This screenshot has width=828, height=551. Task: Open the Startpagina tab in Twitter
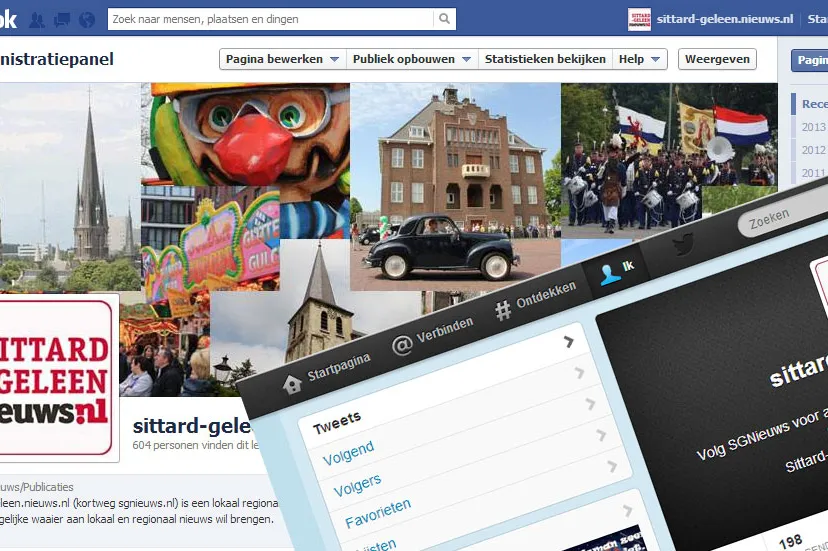coord(338,367)
